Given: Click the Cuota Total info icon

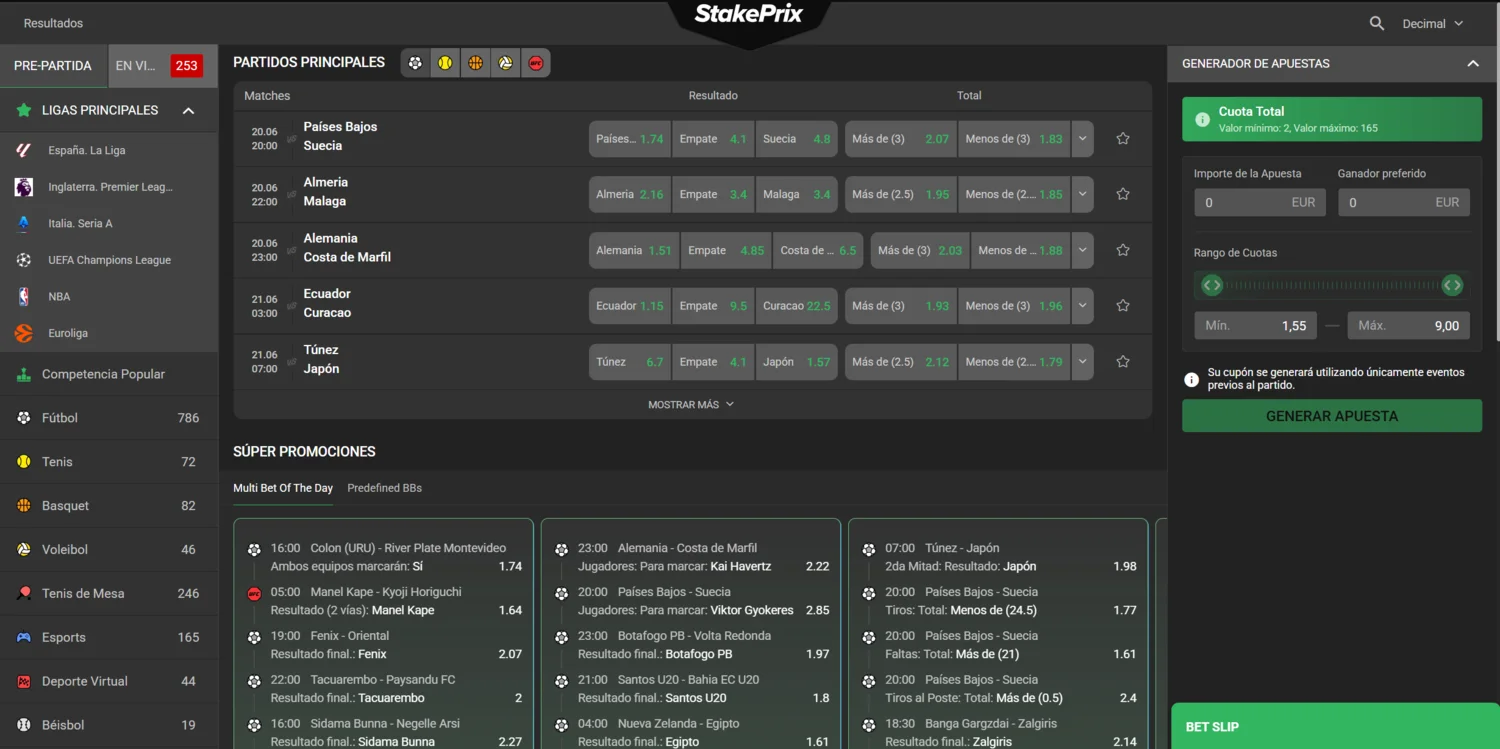Looking at the screenshot, I should (1201, 119).
